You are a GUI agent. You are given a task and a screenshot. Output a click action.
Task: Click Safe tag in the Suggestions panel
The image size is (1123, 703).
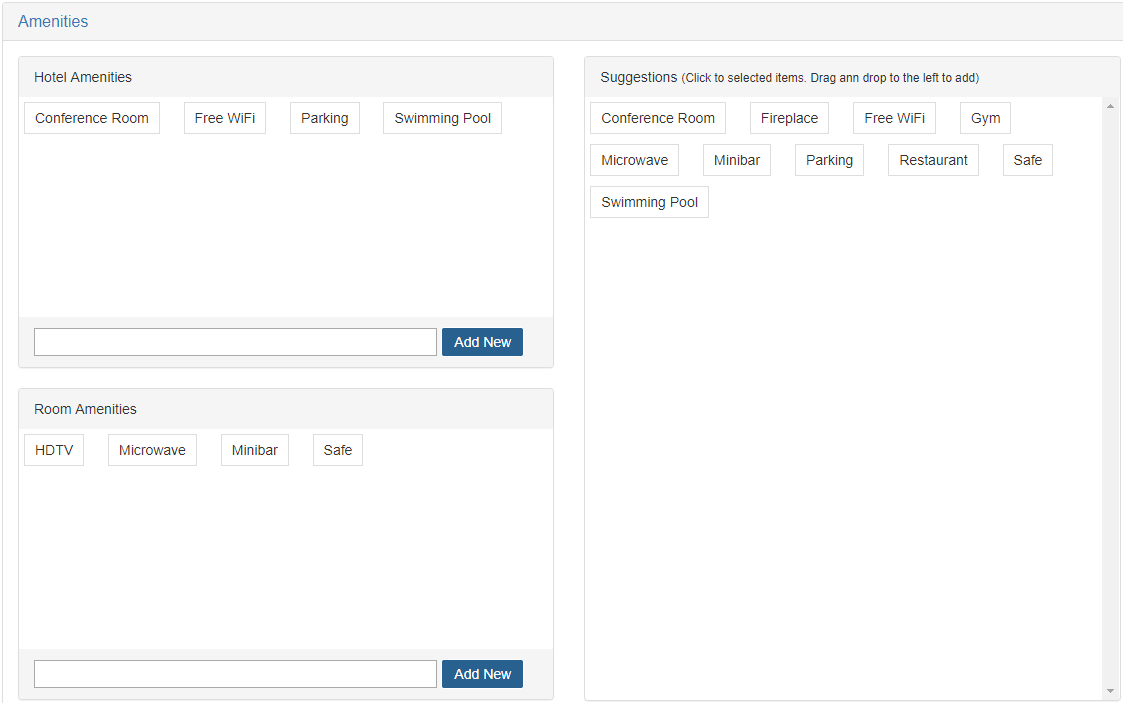[x=1027, y=160]
